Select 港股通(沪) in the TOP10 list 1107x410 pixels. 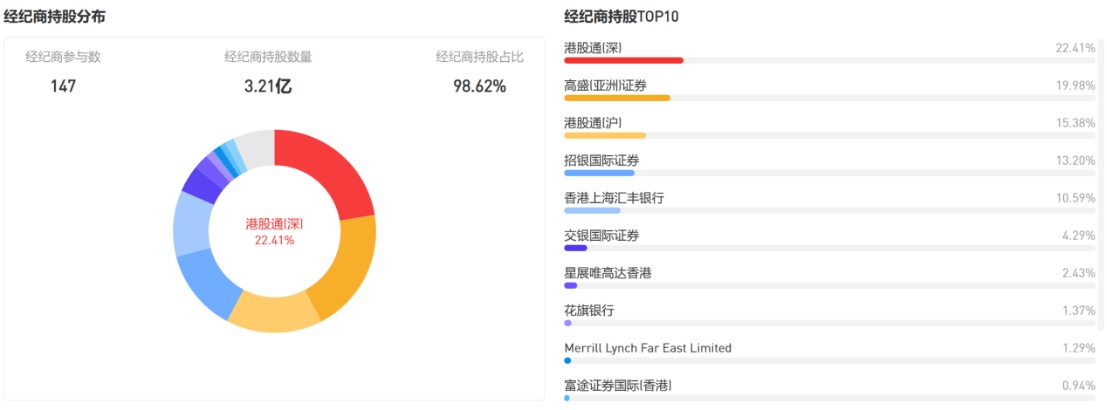tap(593, 123)
